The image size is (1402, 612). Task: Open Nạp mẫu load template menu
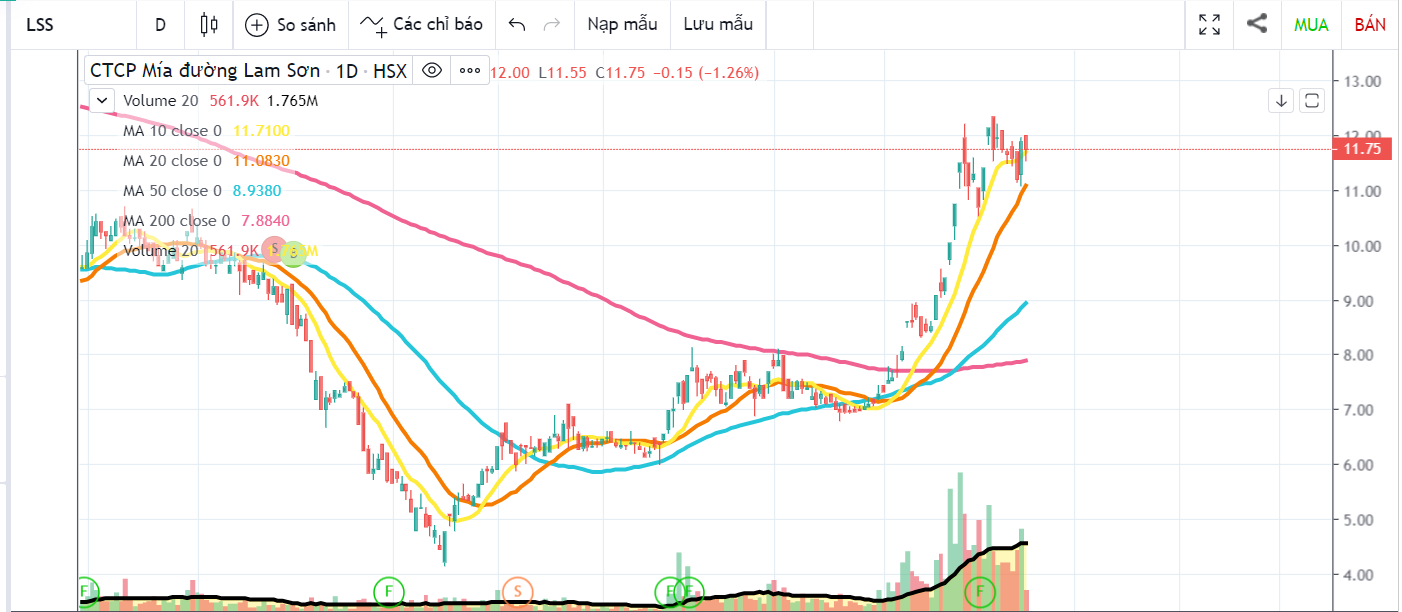[x=622, y=25]
